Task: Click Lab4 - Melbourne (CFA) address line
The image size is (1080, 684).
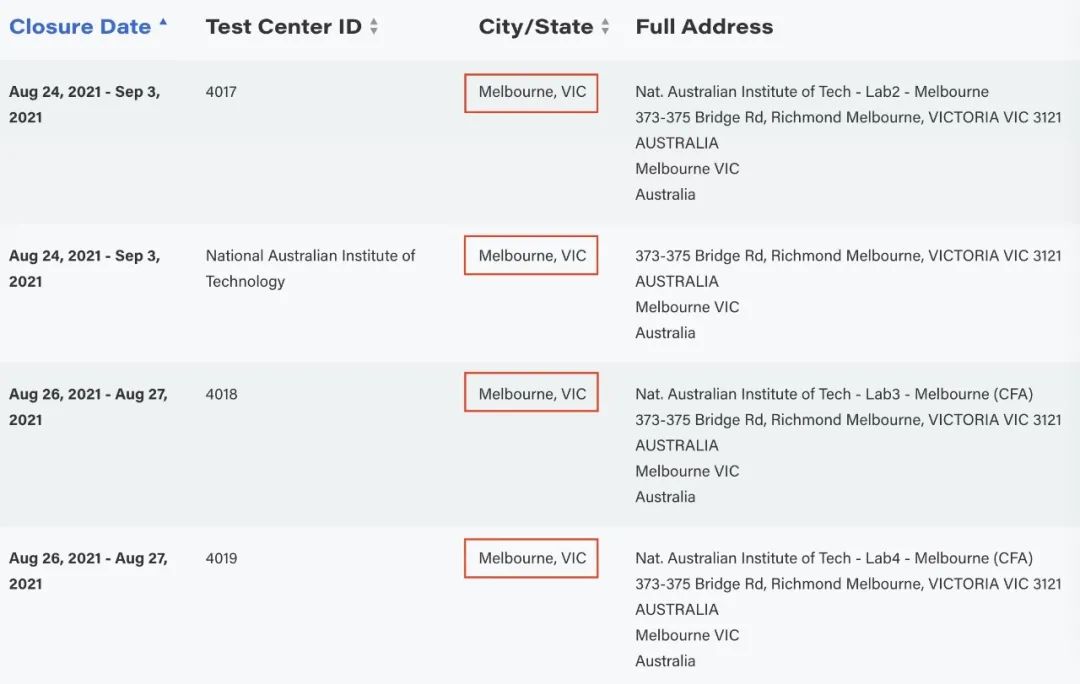Action: point(834,558)
